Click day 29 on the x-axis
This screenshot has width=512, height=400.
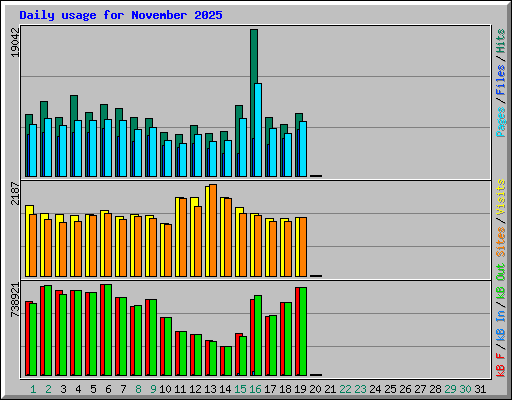[x=450, y=389]
